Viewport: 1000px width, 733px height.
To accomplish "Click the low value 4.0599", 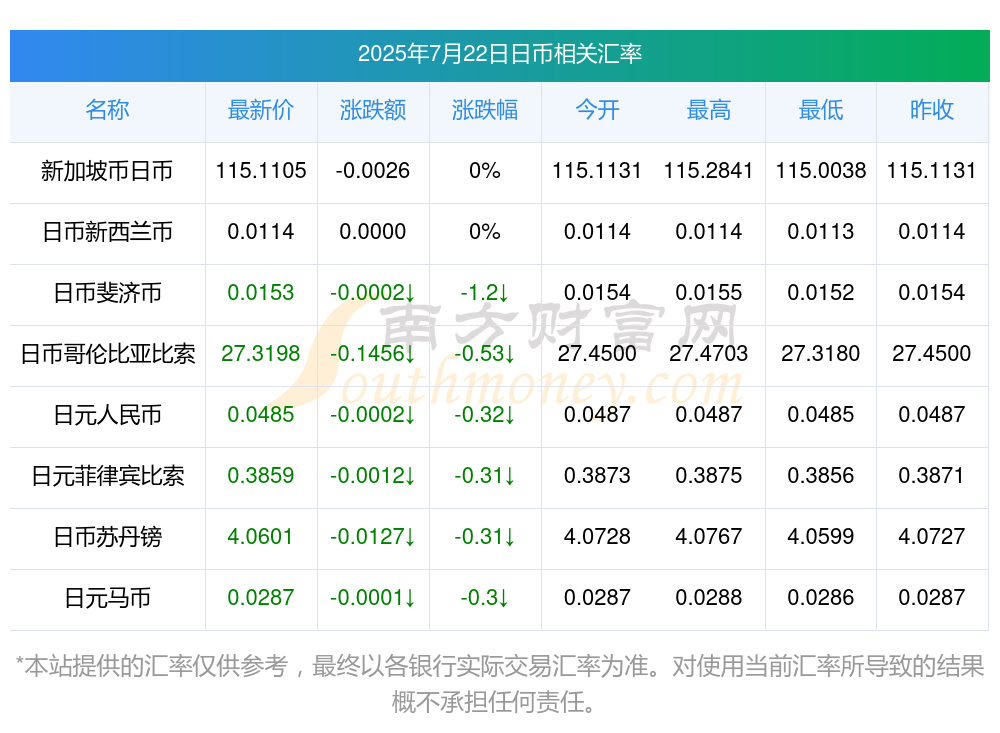I will (821, 537).
